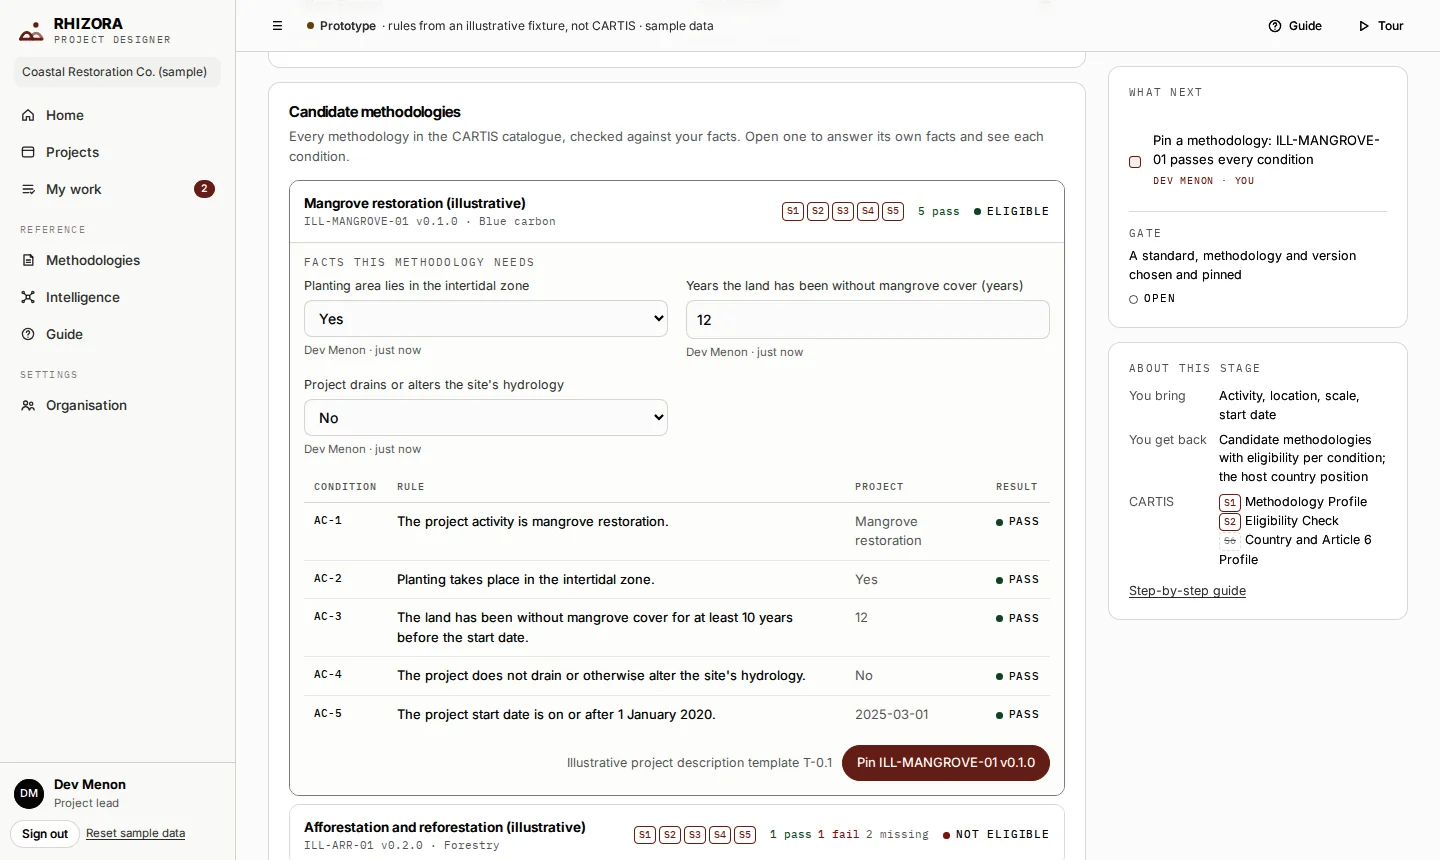The image size is (1440, 860).
Task: Click the My work badge showing 2
Action: pyautogui.click(x=204, y=189)
